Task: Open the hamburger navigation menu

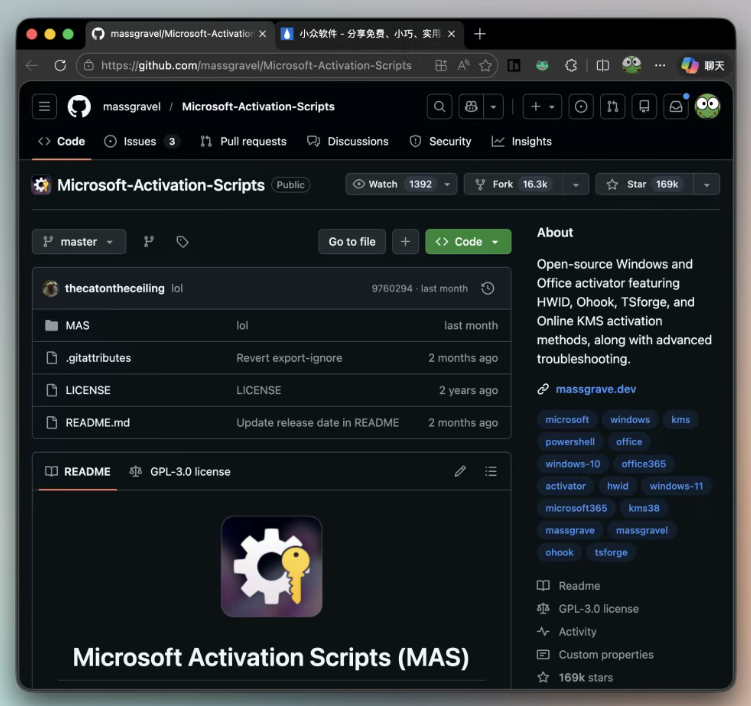Action: tap(45, 106)
